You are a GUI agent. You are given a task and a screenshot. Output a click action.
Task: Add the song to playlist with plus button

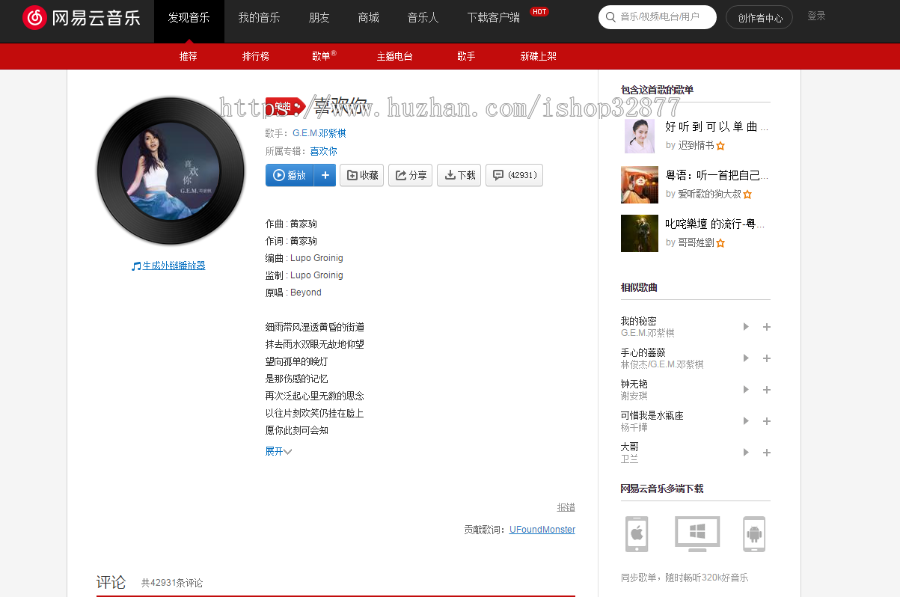coord(325,175)
